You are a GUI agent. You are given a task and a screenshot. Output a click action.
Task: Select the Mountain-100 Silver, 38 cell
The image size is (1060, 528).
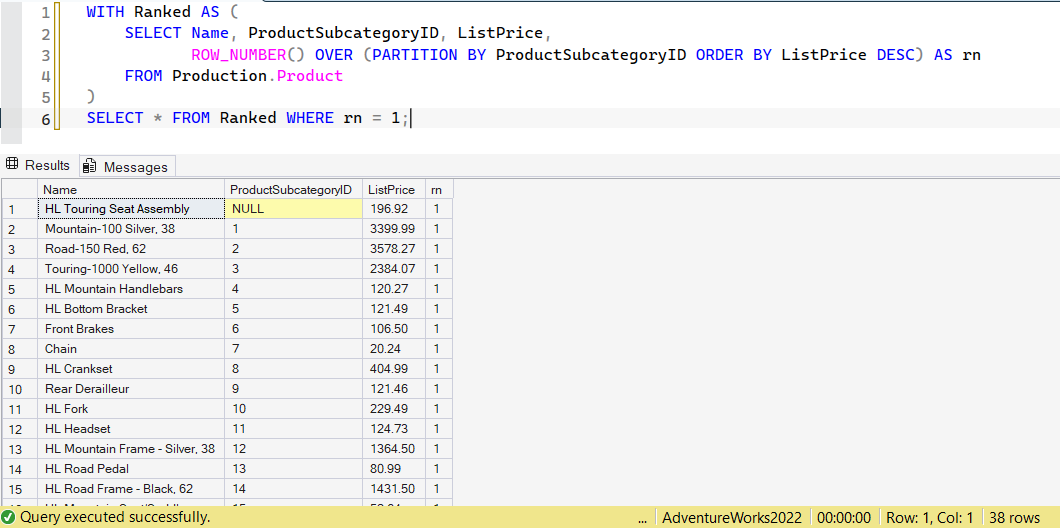[x=131, y=229]
